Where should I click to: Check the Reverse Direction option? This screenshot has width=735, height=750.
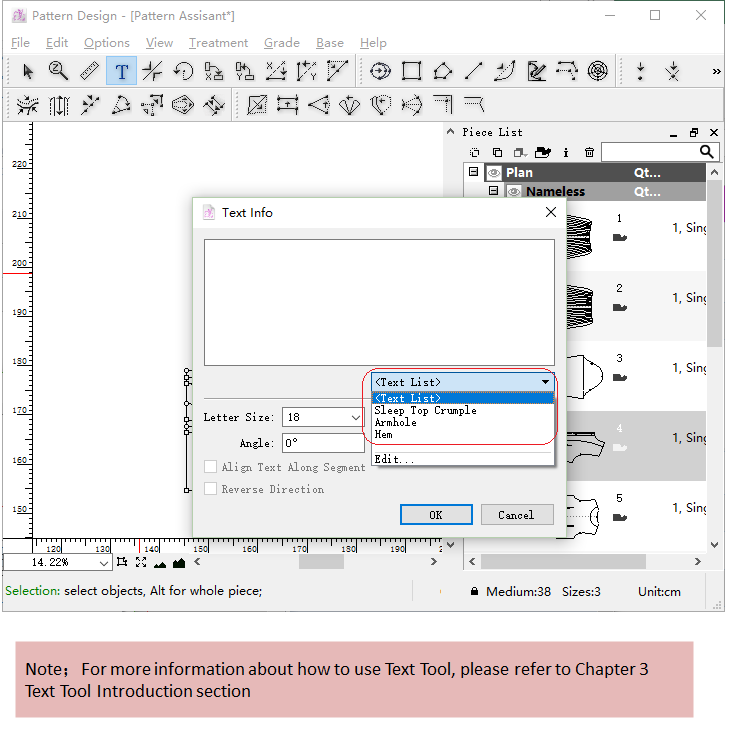(x=210, y=489)
